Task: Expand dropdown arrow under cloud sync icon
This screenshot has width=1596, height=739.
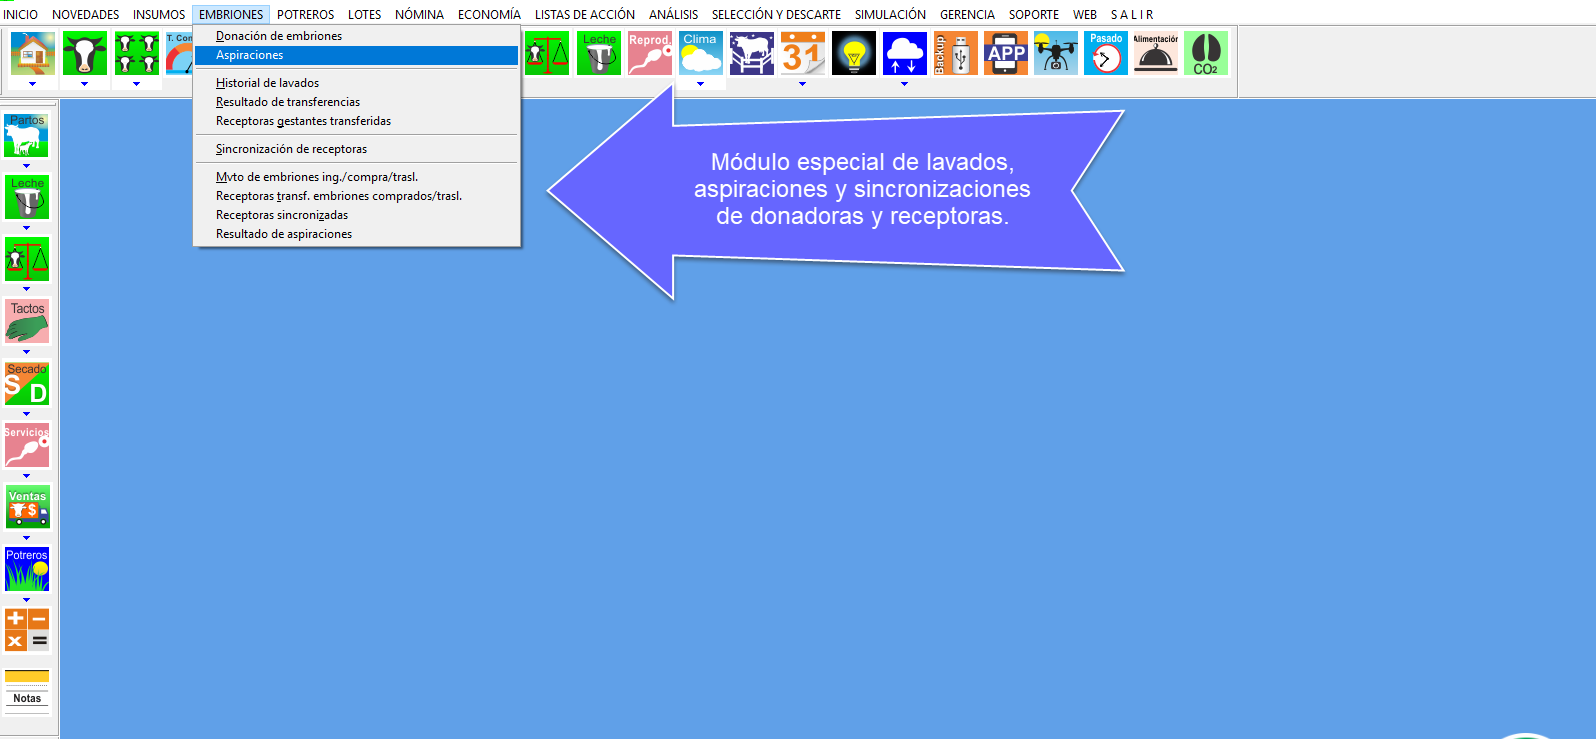Action: (x=905, y=84)
